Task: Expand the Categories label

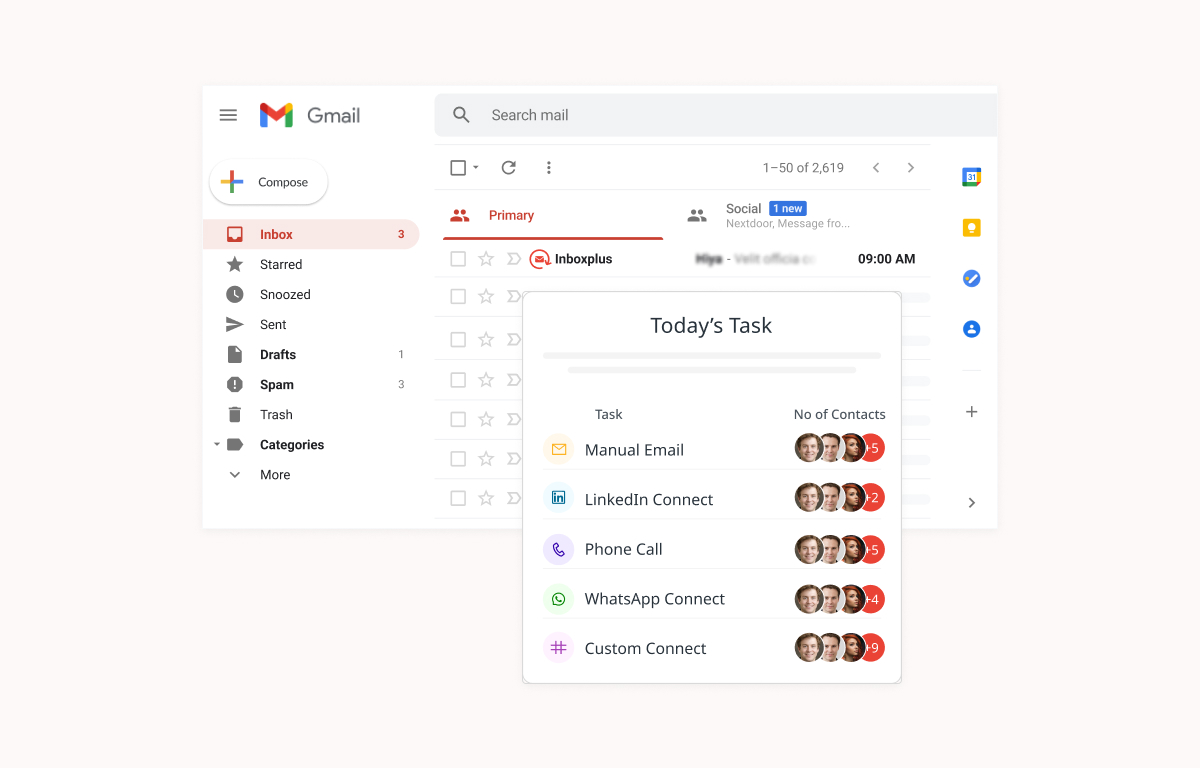Action: tap(217, 445)
